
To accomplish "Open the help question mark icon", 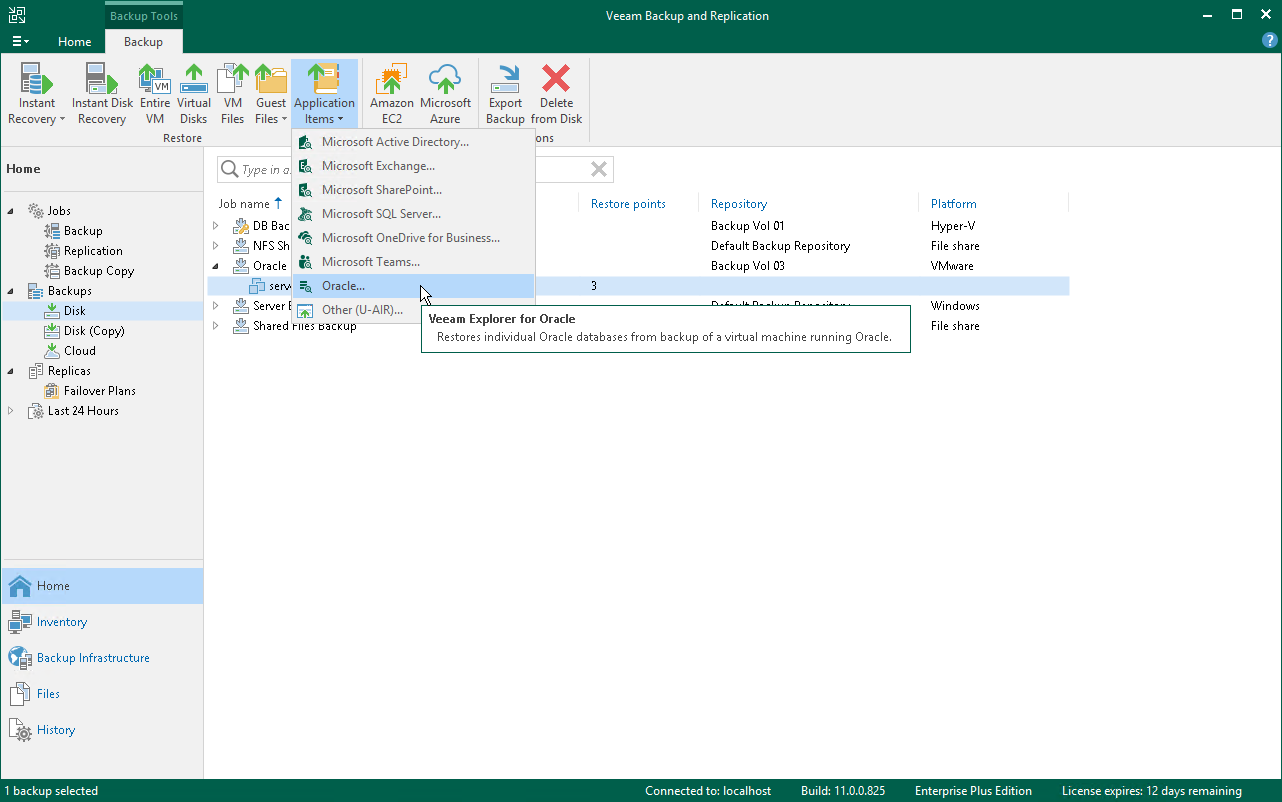I will click(x=1269, y=41).
